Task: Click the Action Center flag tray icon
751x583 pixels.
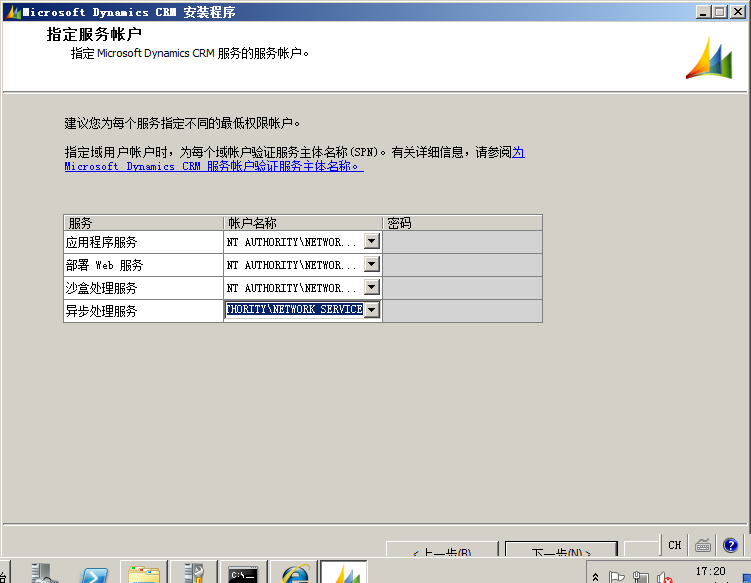Action: coord(616,577)
